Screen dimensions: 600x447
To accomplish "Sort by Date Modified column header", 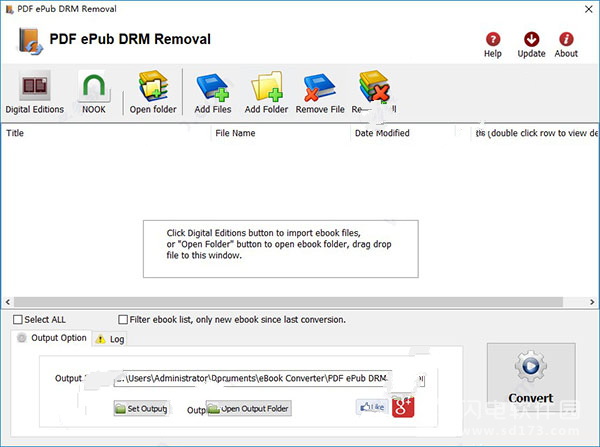I will 403,133.
